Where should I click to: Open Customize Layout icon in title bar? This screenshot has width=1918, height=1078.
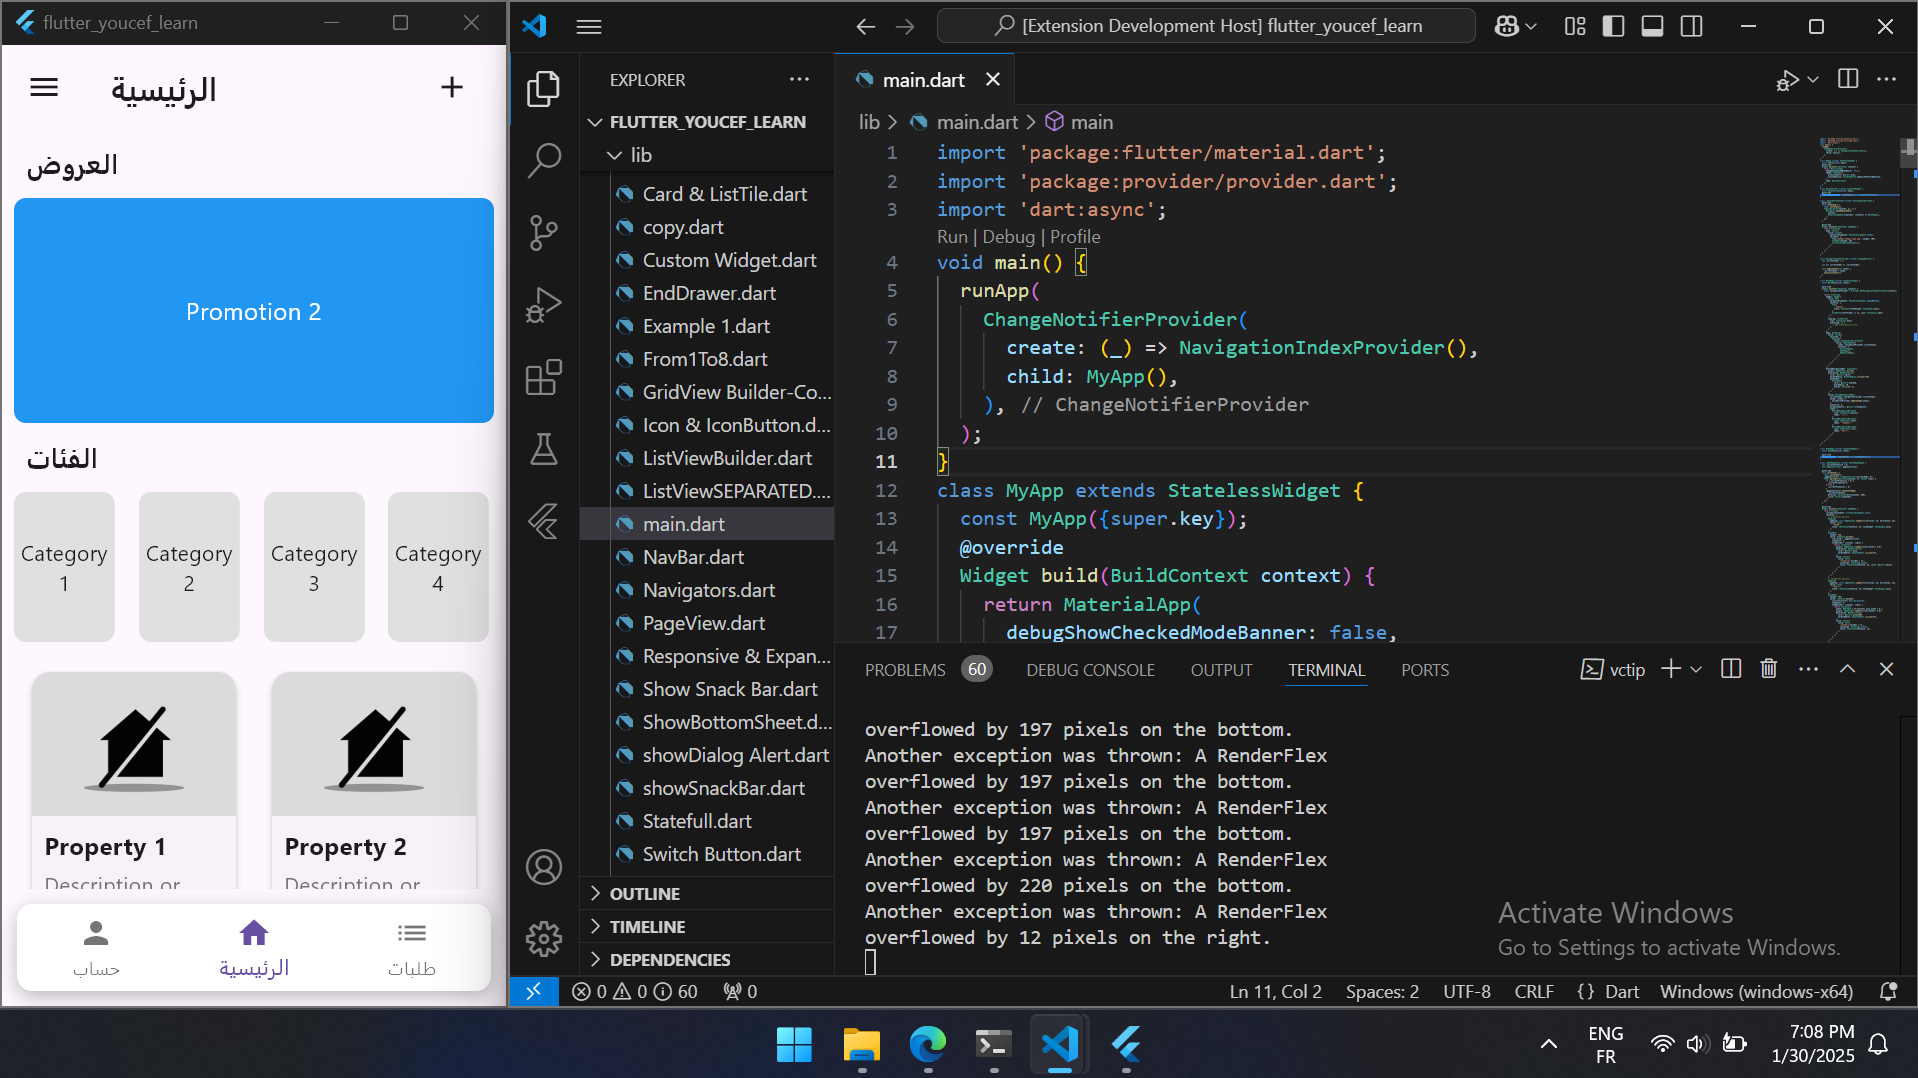pos(1575,27)
